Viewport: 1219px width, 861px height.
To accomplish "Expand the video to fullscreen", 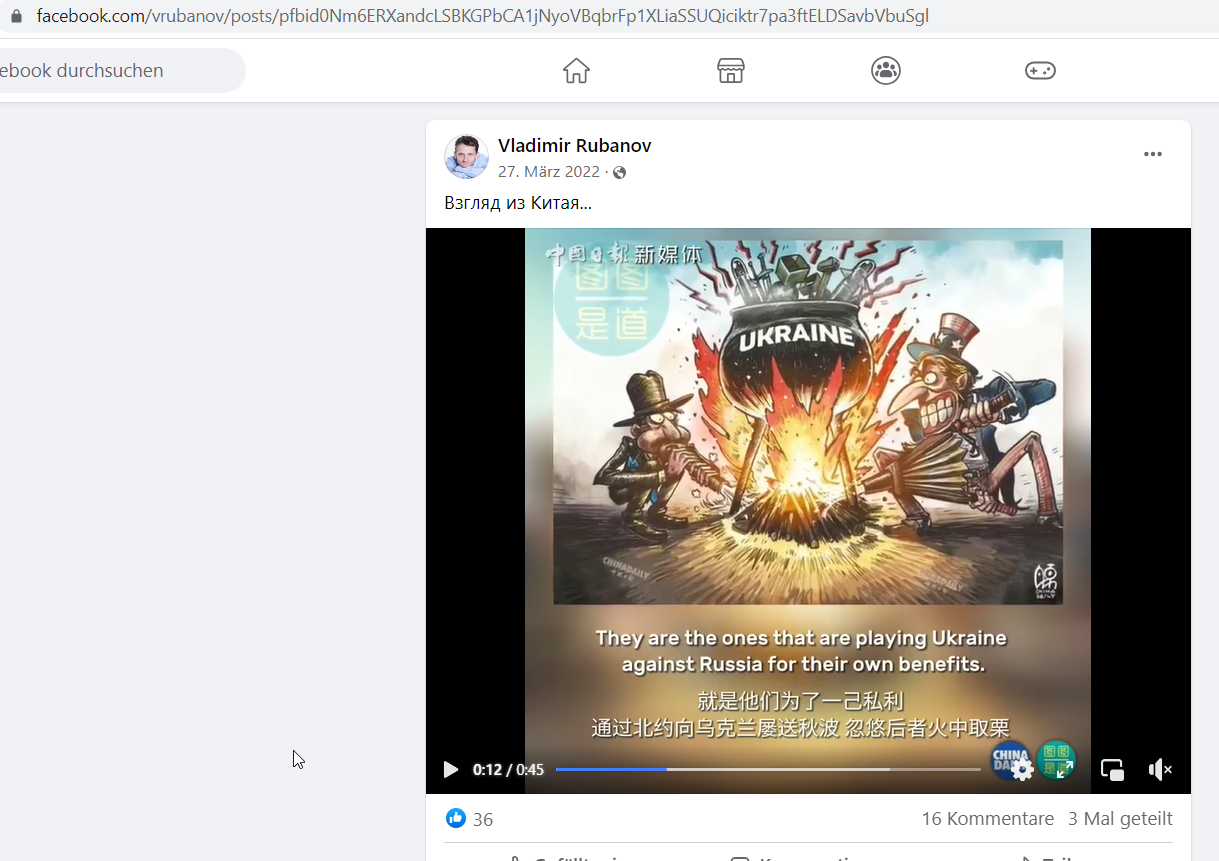I will (x=1064, y=769).
